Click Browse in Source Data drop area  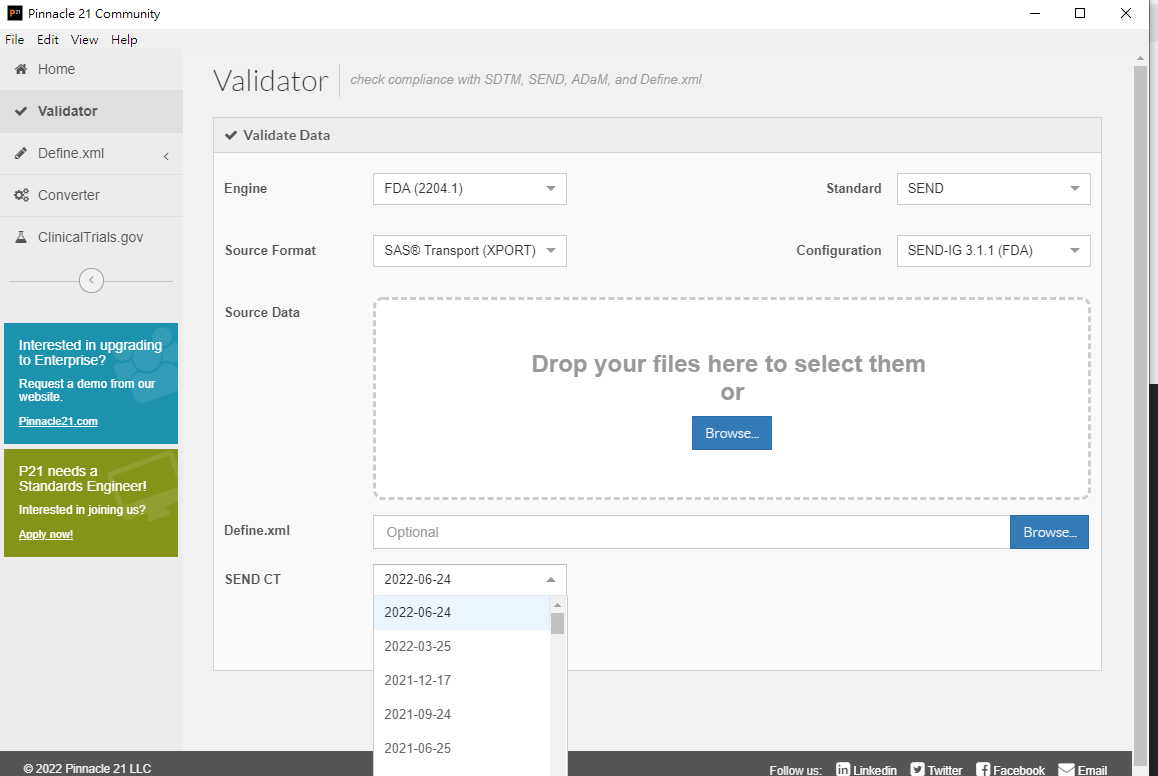coord(732,433)
